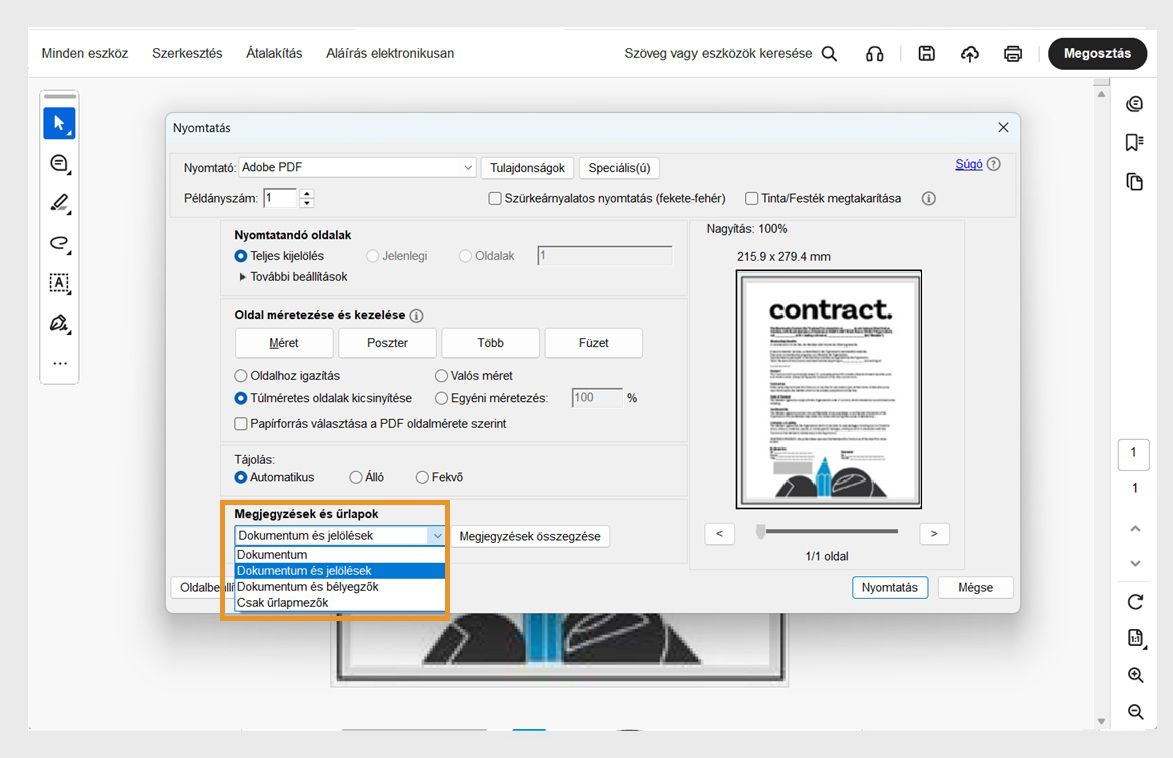Click the question mark help icon
This screenshot has height=758, width=1173.
pos(993,164)
